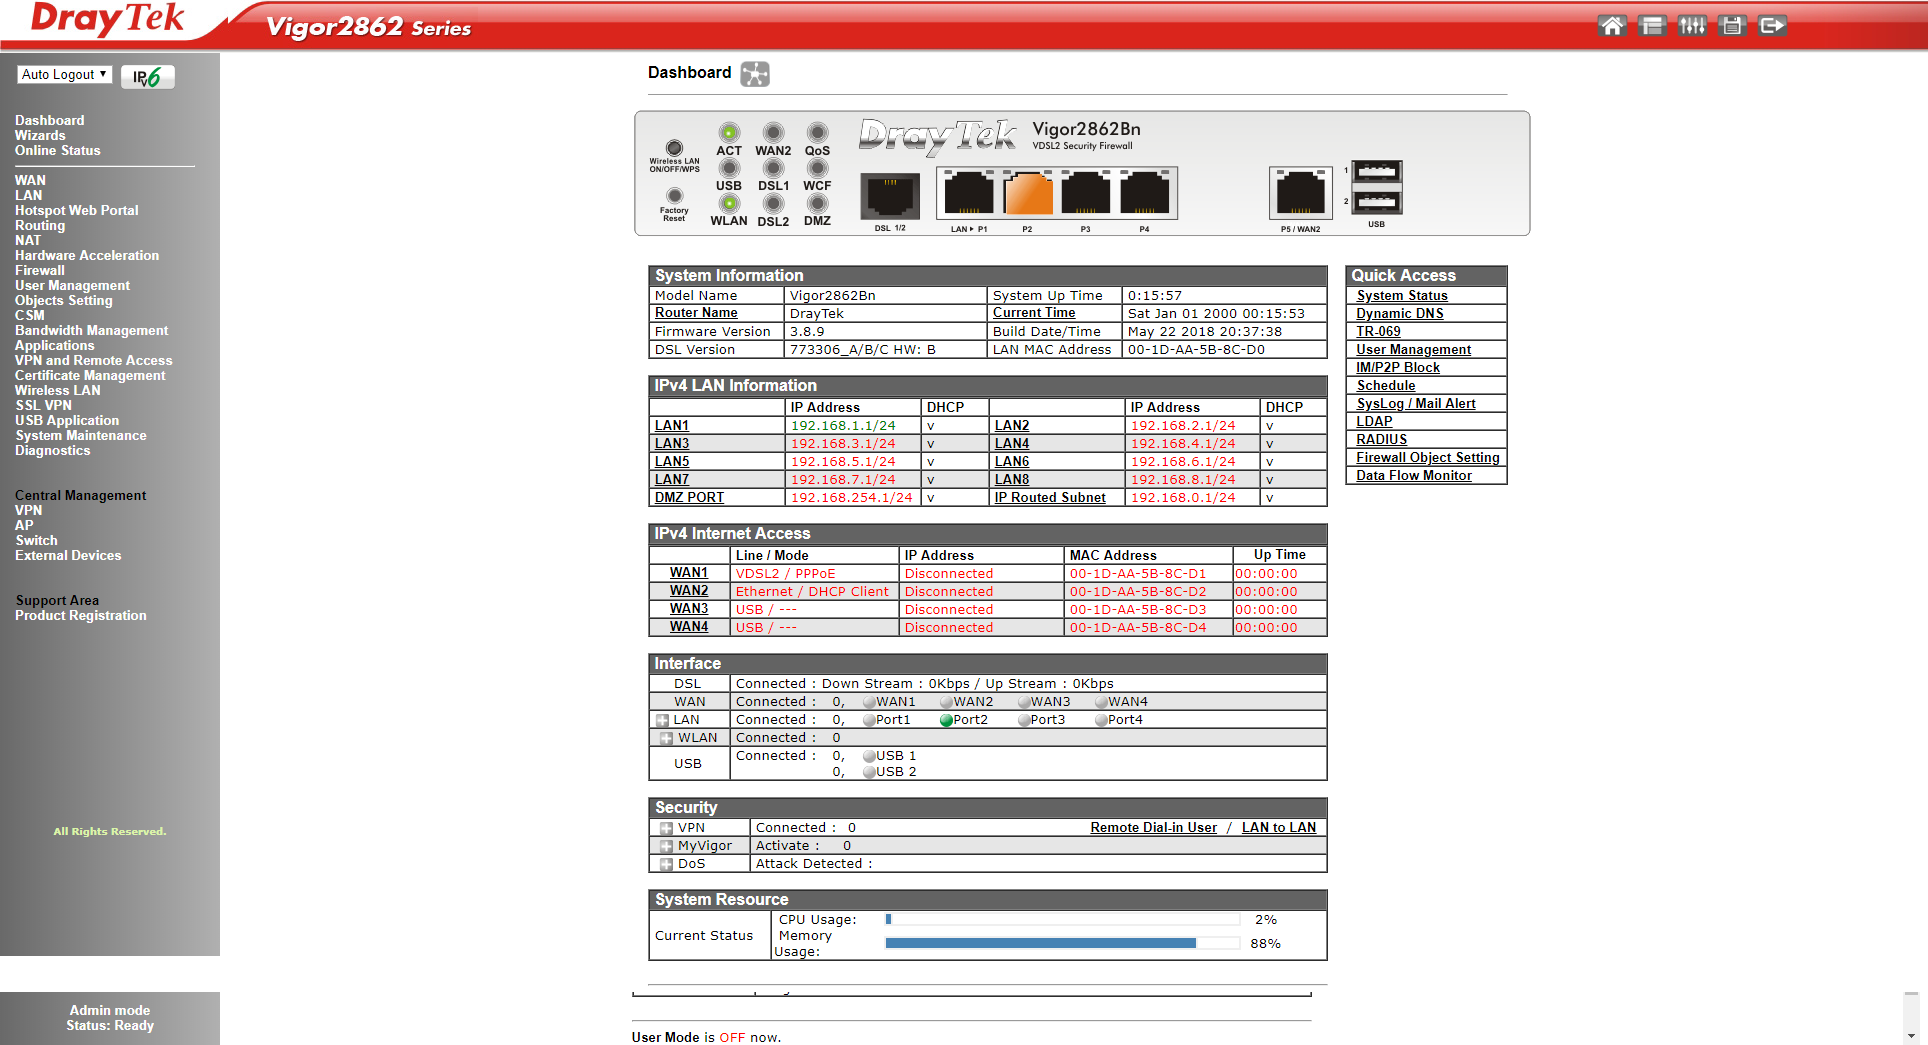Click the Home icon in top bar
Image resolution: width=1928 pixels, height=1045 pixels.
point(1612,26)
